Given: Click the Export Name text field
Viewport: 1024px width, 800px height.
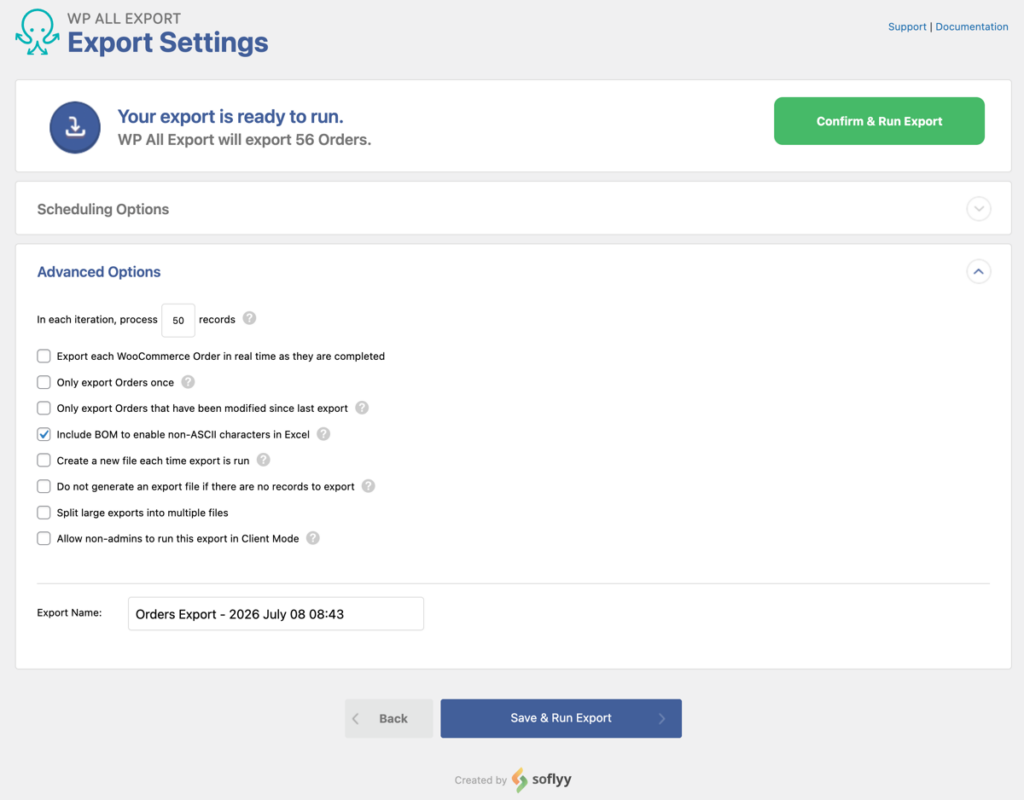Looking at the screenshot, I should click(x=276, y=614).
